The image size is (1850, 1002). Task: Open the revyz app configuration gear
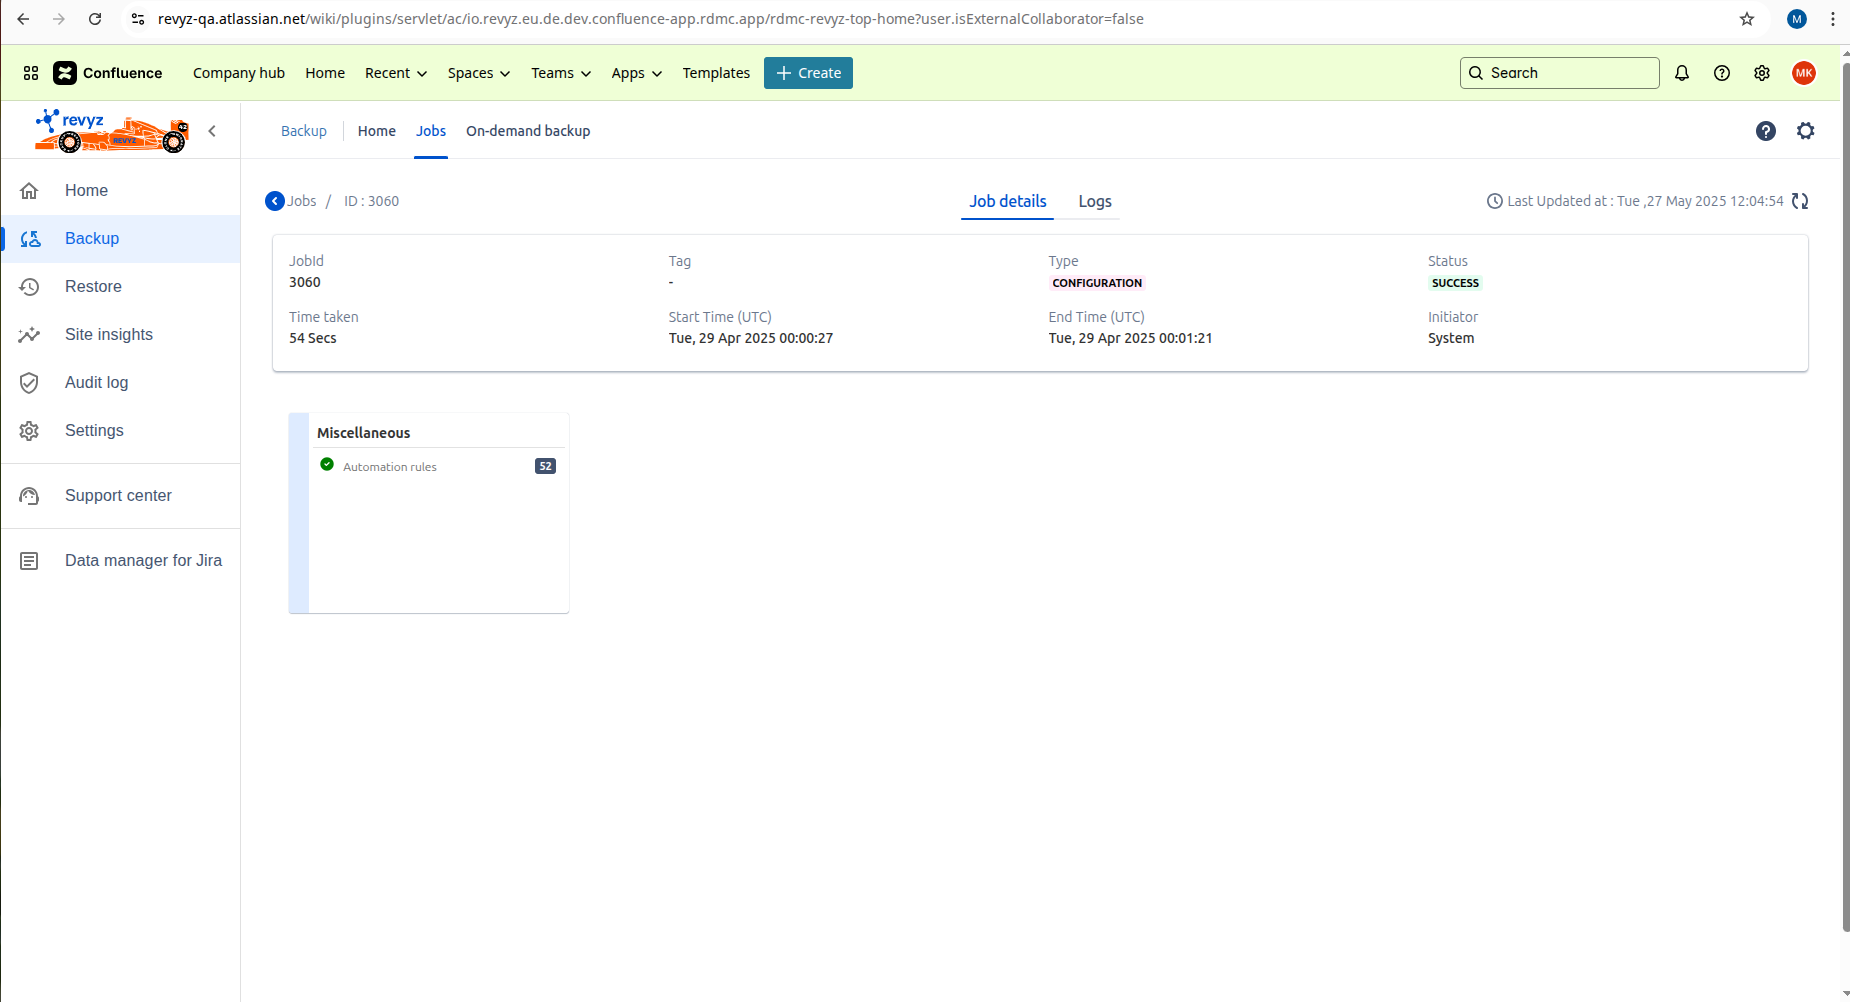[x=1805, y=130]
